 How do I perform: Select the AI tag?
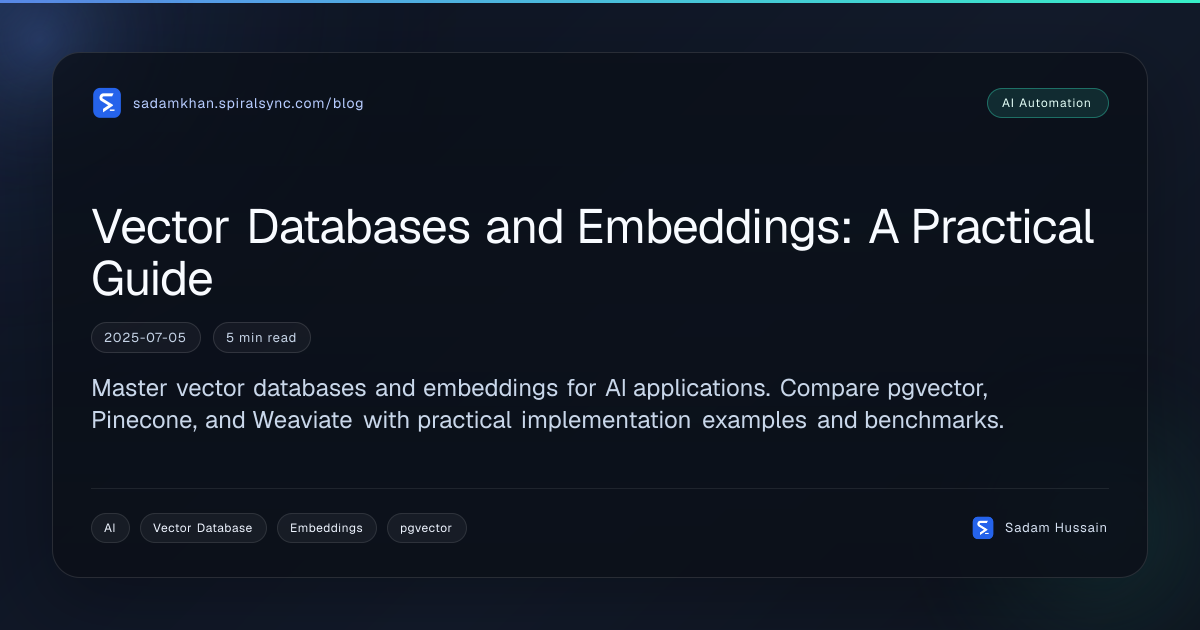pyautogui.click(x=110, y=528)
